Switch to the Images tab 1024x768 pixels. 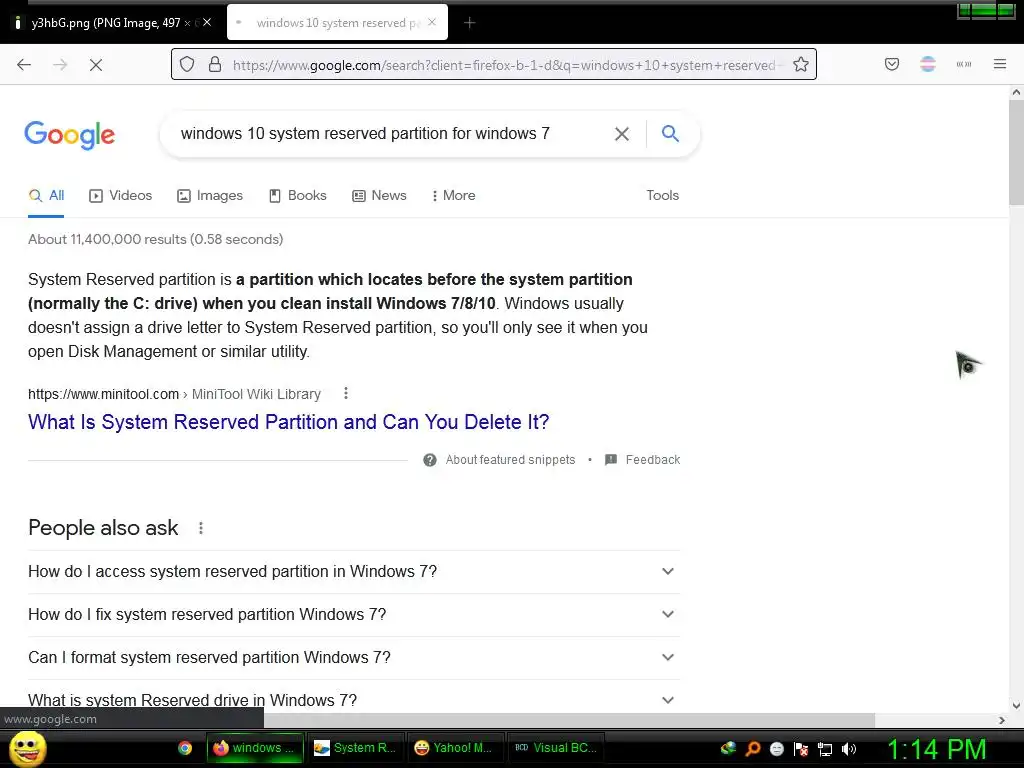tap(210, 195)
